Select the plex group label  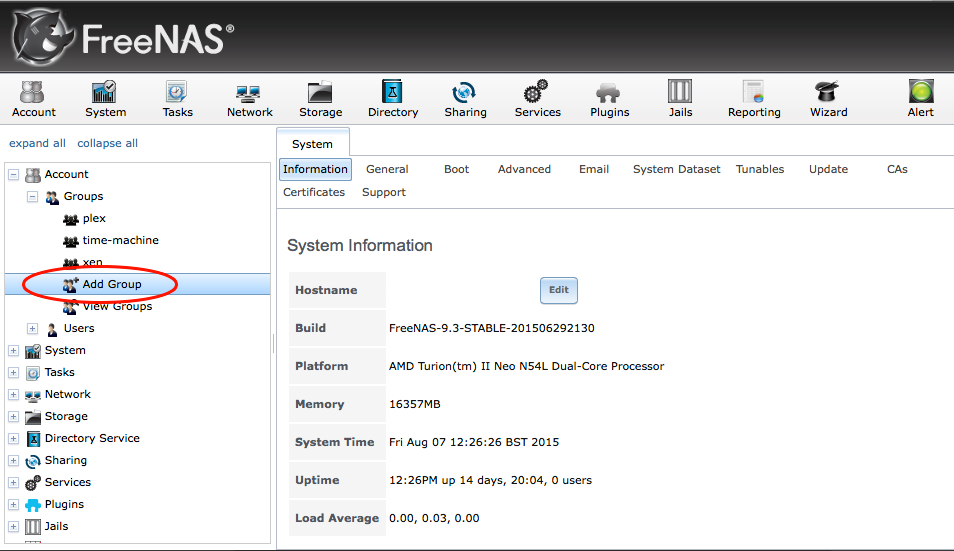click(94, 218)
